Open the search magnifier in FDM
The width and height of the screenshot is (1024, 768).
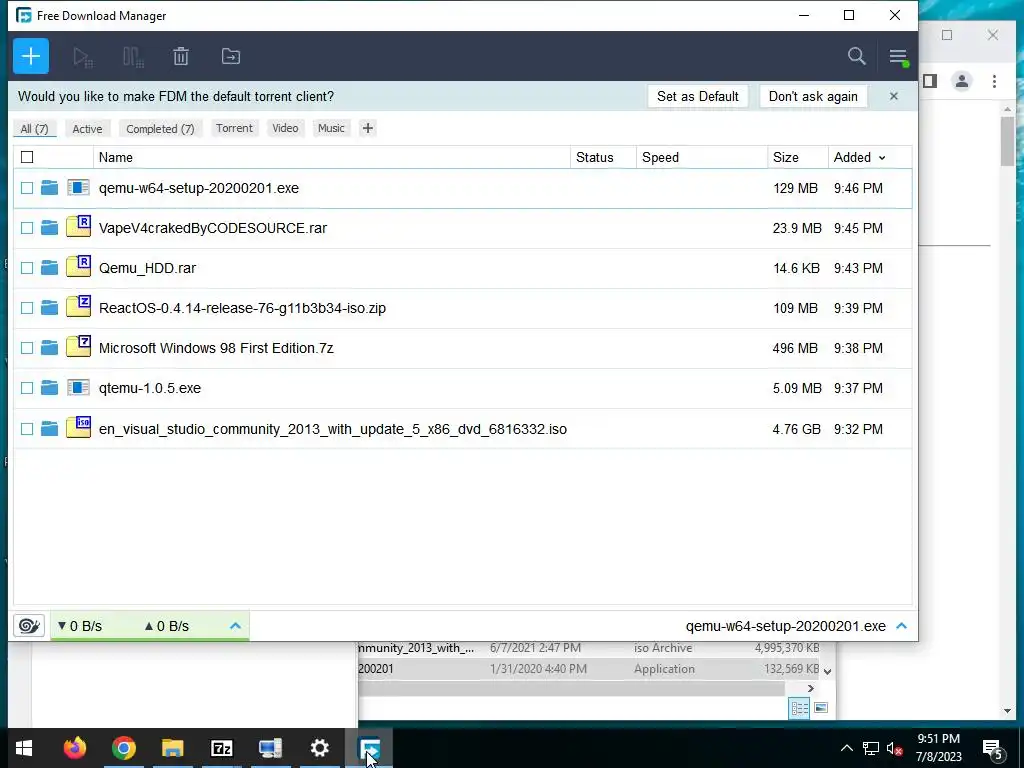(x=857, y=56)
